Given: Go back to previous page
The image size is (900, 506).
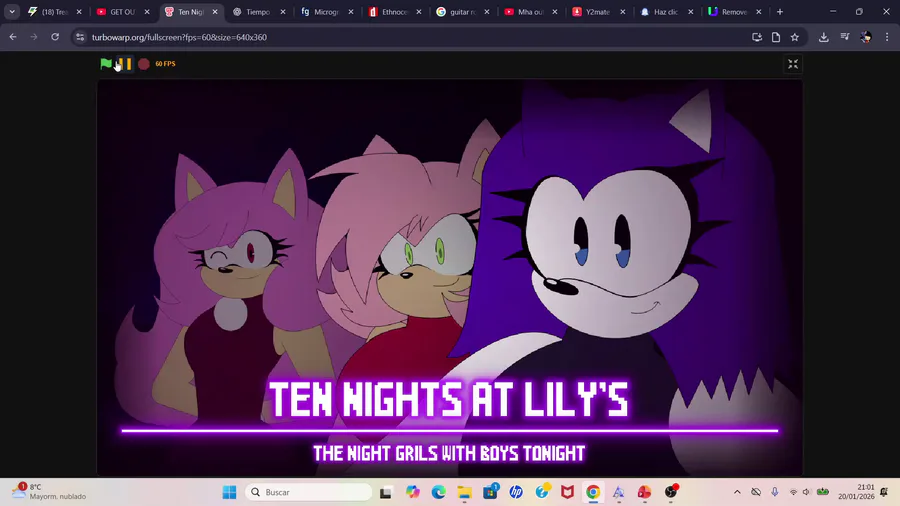Looking at the screenshot, I should click(x=13, y=37).
